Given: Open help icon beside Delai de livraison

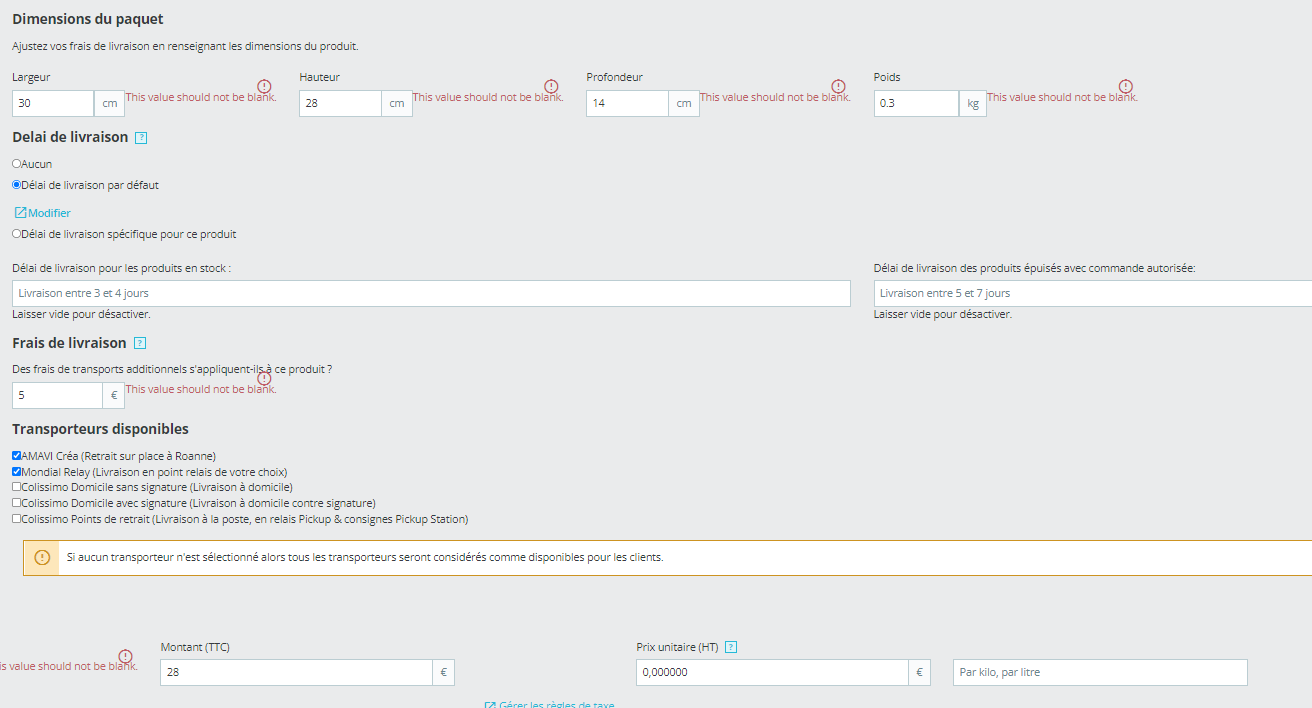Looking at the screenshot, I should click(141, 138).
